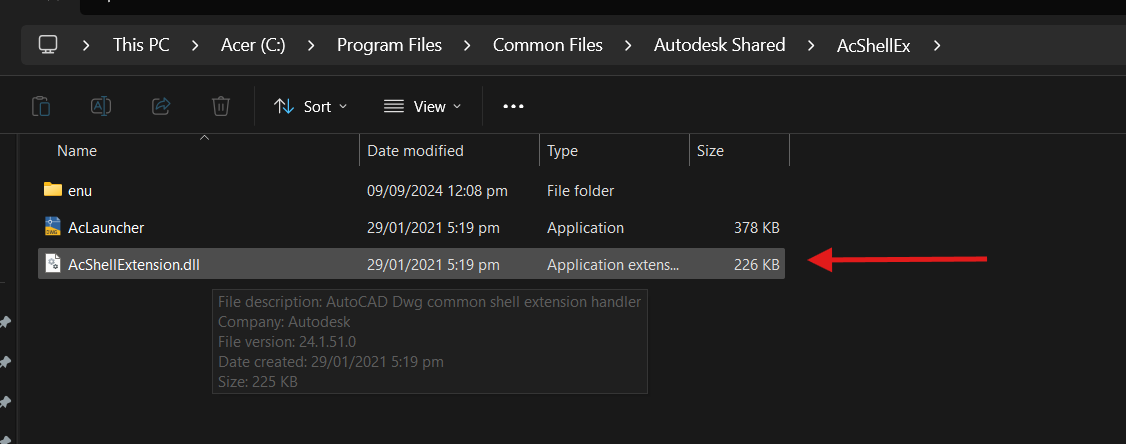Click the AcShellExtension.dll file icon
Screen dimensions: 1126x444
(x=53, y=264)
